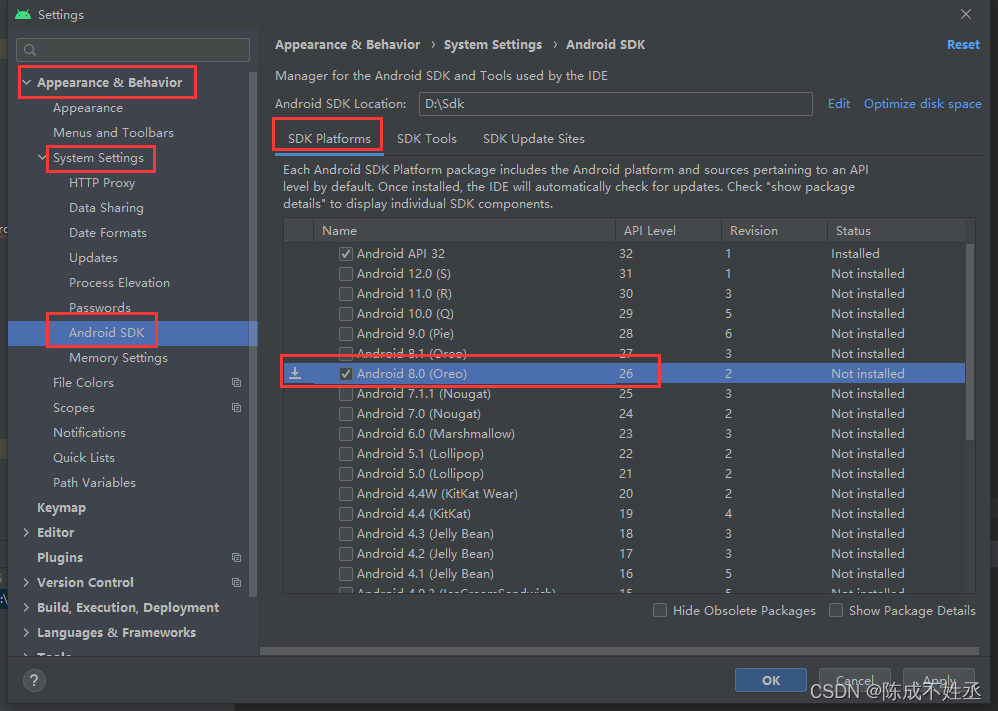Image resolution: width=998 pixels, height=711 pixels.
Task: Click the OK button
Action: (x=771, y=680)
